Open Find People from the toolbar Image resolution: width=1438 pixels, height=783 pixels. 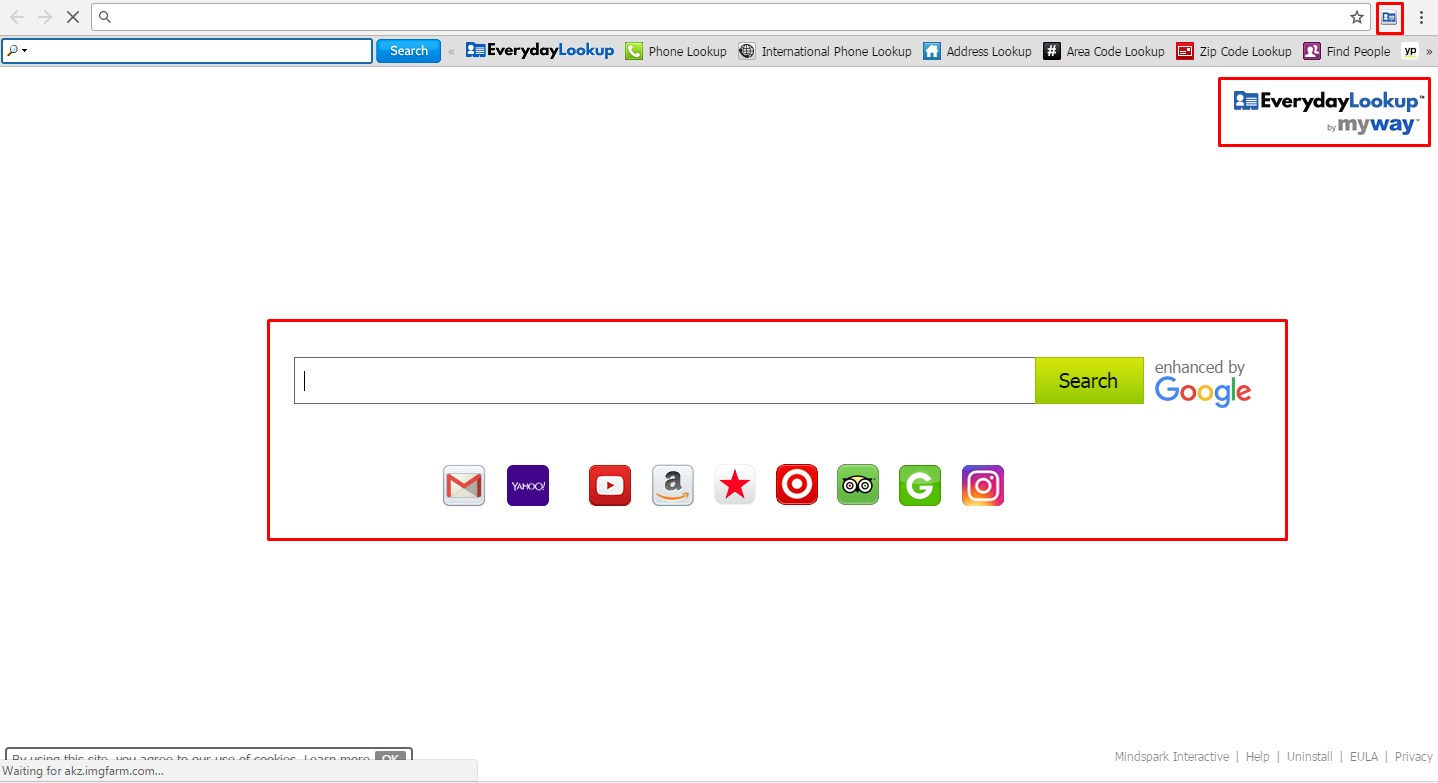click(1347, 51)
